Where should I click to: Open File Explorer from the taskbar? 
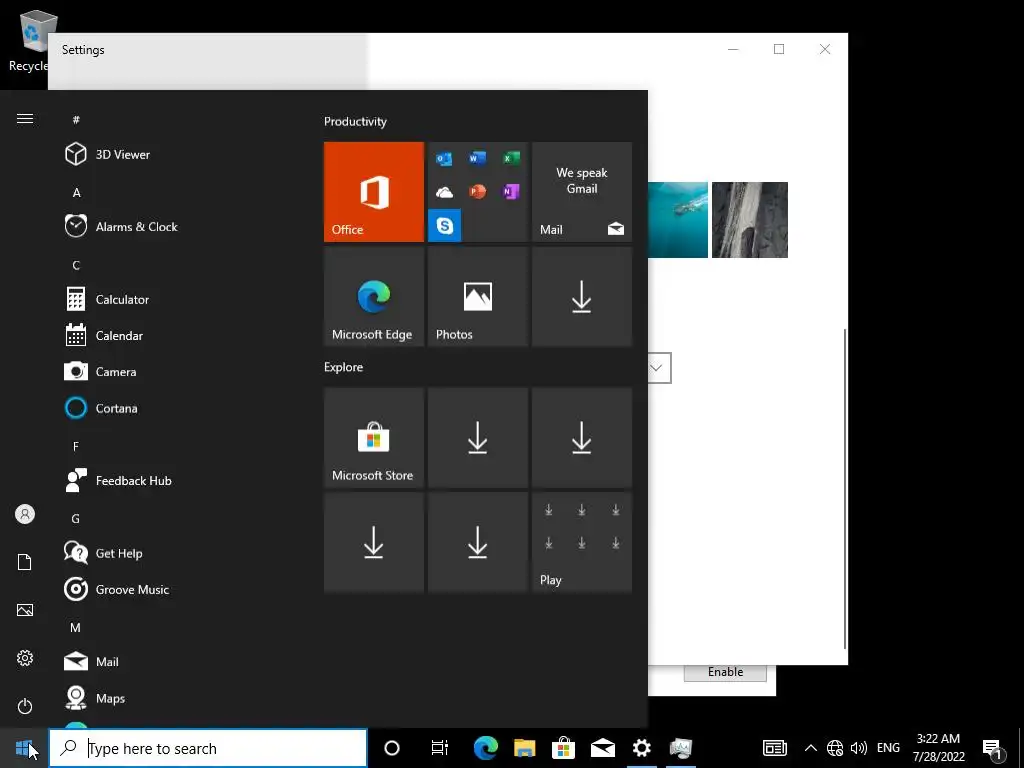pyautogui.click(x=524, y=748)
